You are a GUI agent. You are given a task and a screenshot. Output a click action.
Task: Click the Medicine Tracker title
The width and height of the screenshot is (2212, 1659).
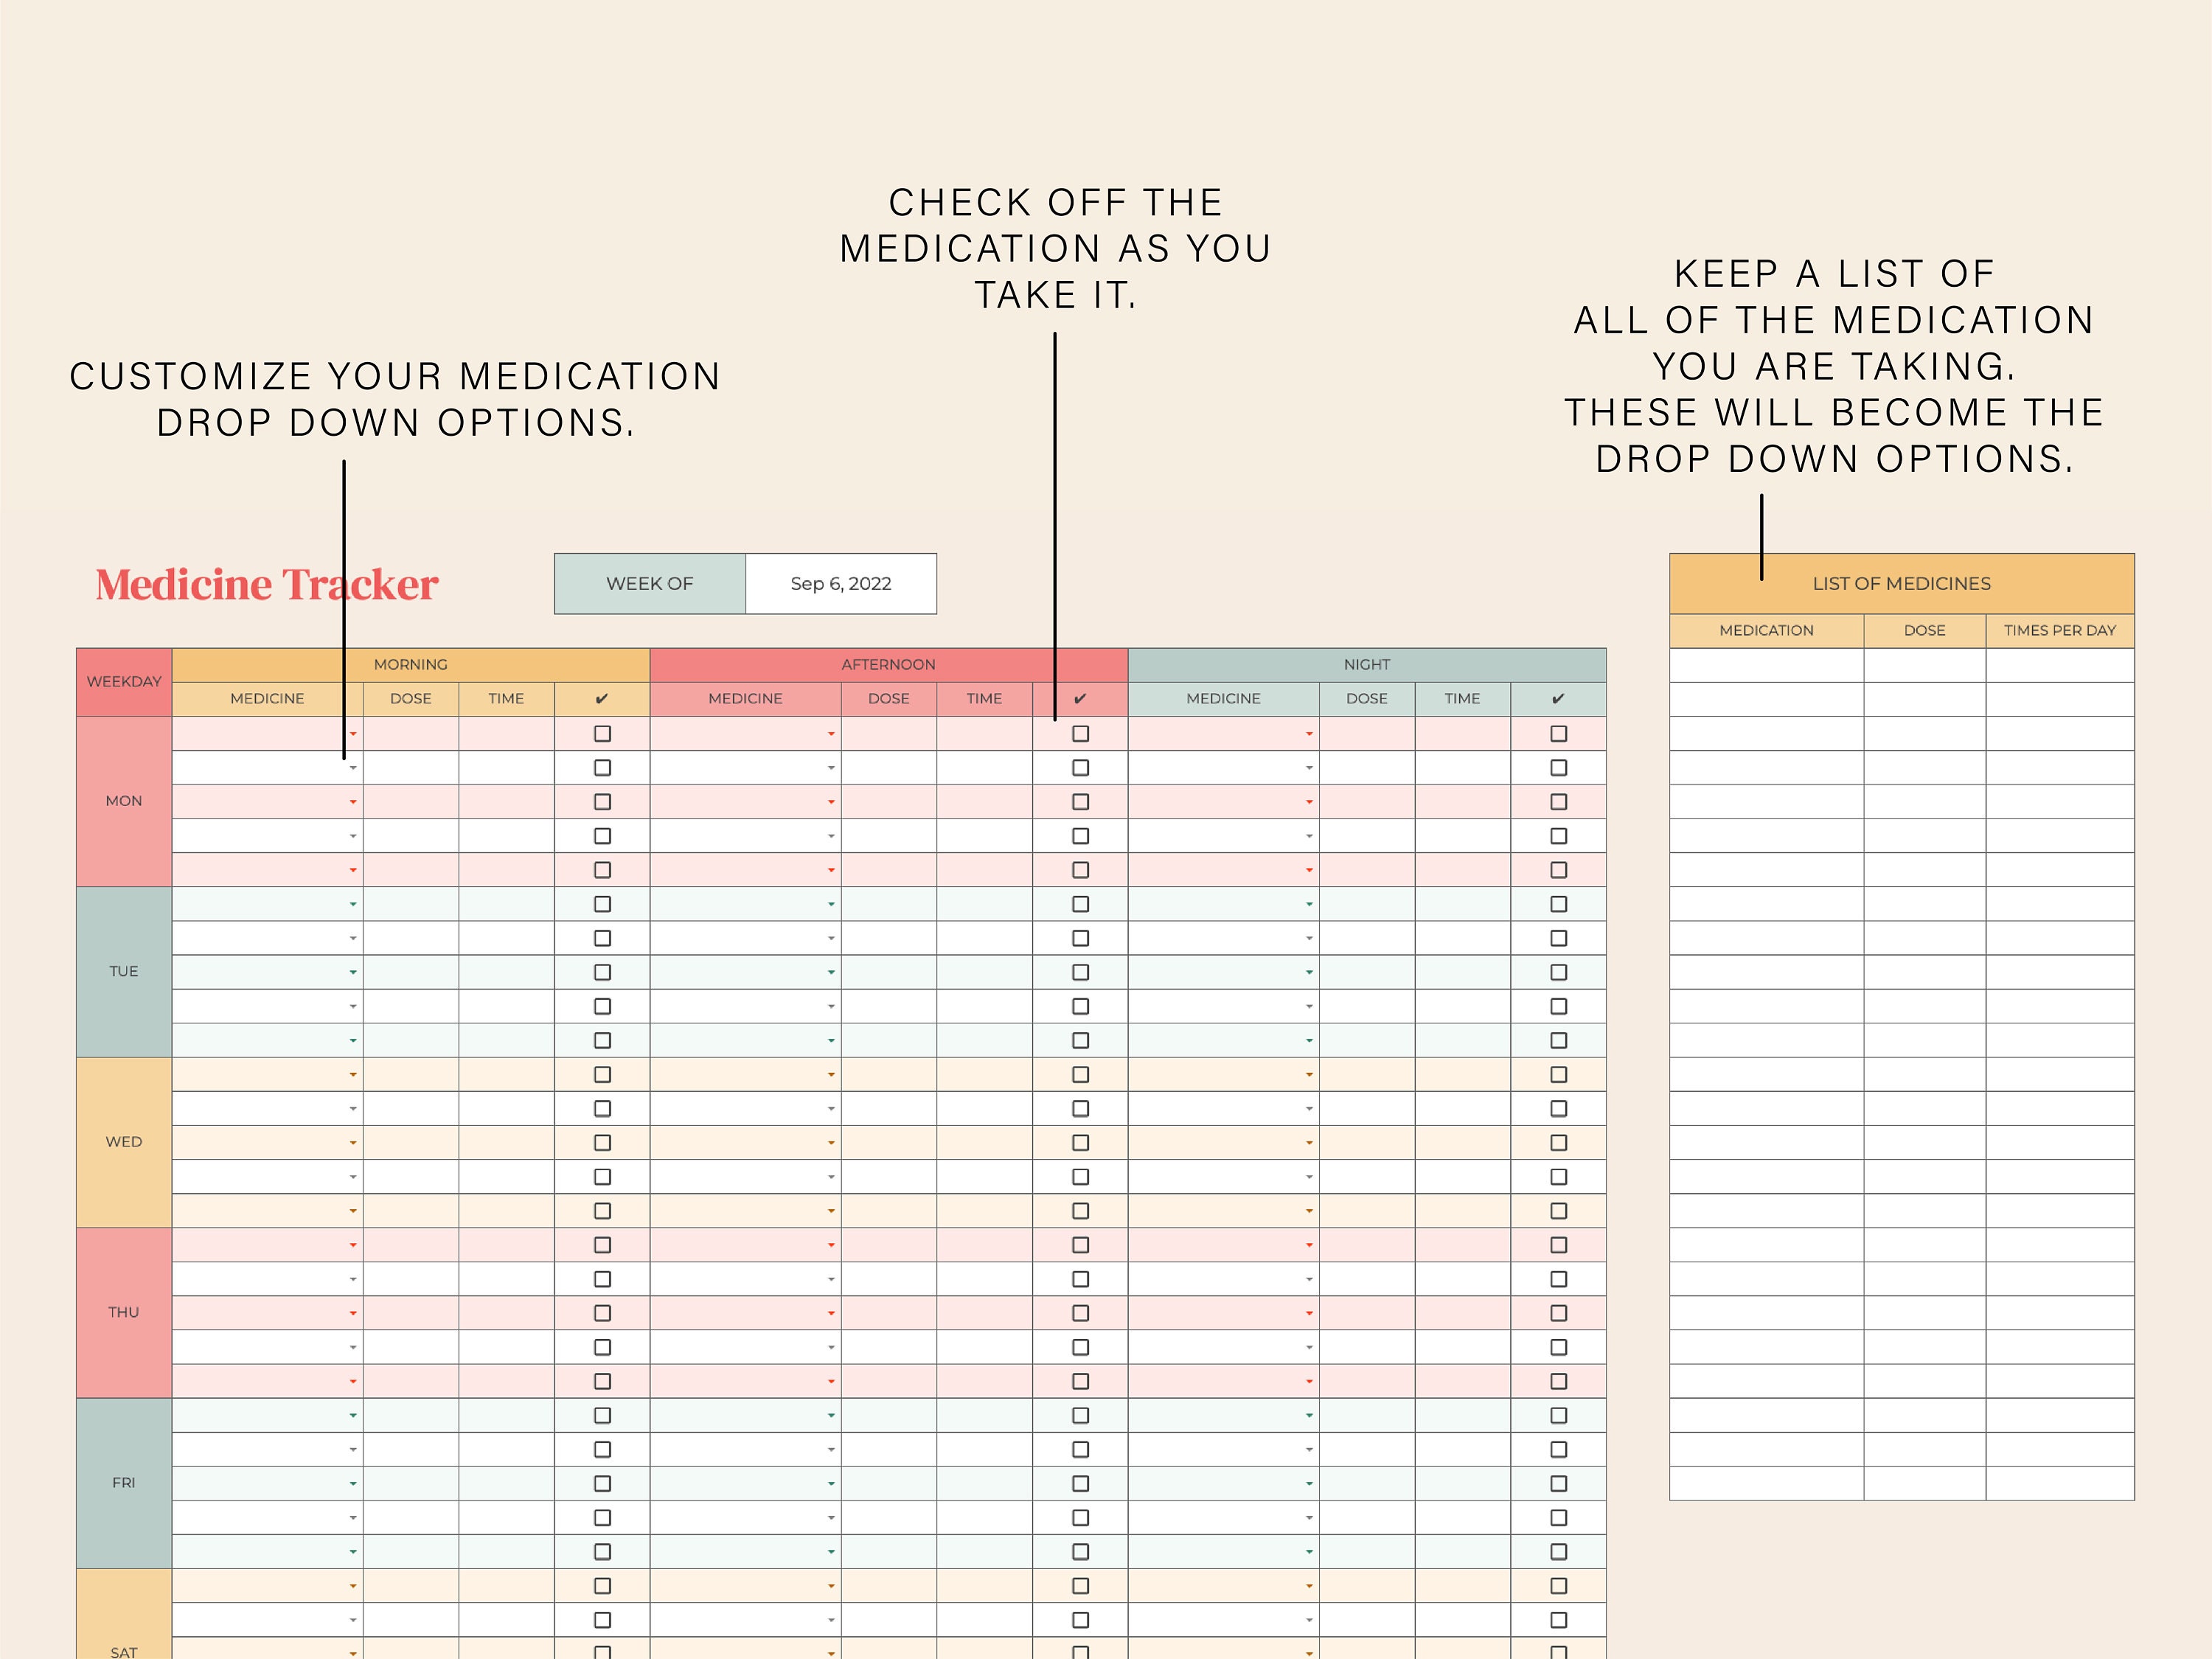coord(266,583)
